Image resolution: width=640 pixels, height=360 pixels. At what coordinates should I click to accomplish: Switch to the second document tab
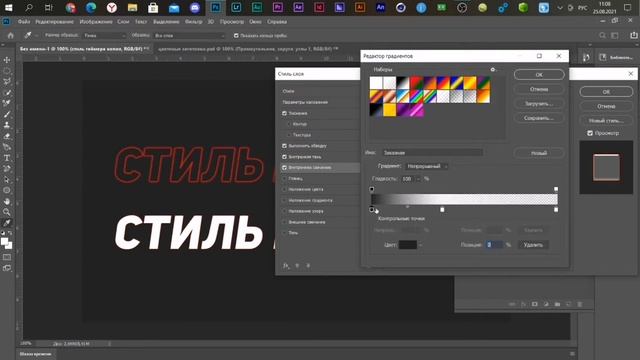248,49
